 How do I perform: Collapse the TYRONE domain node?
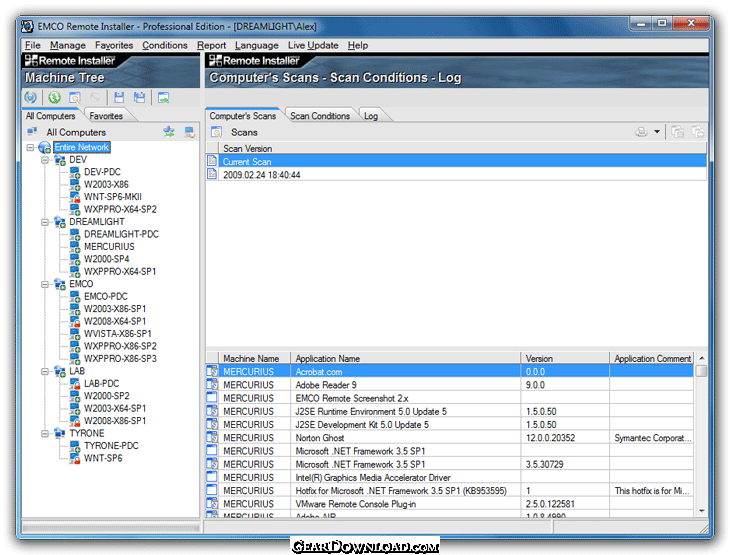pyautogui.click(x=45, y=433)
